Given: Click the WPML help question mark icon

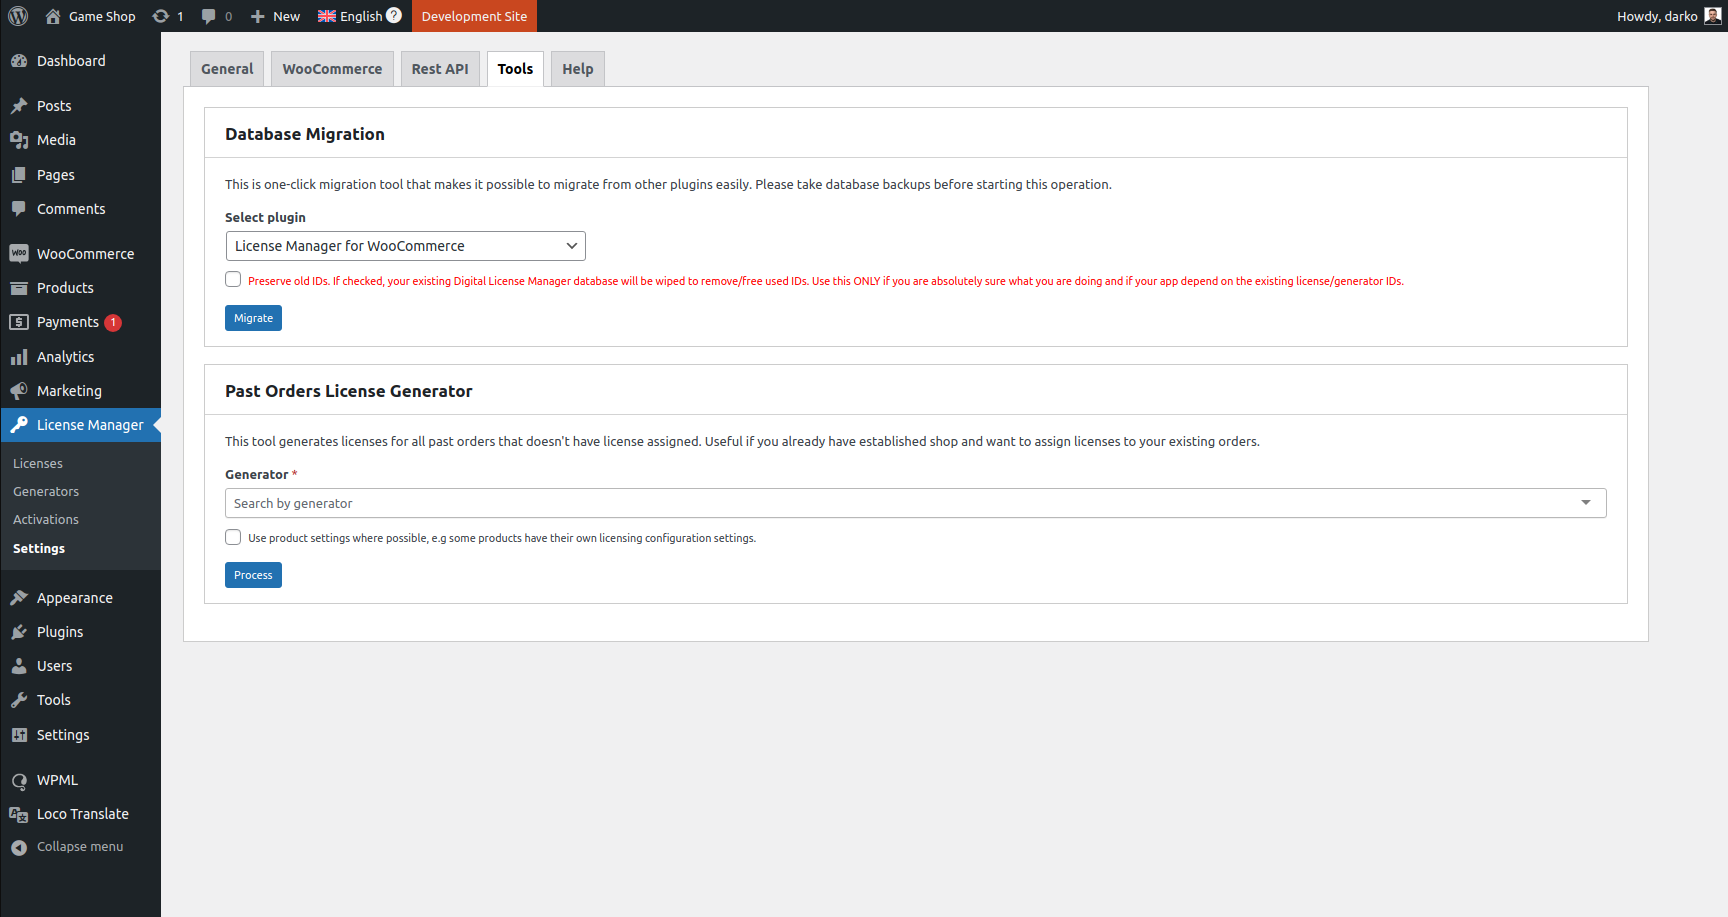Looking at the screenshot, I should pos(394,15).
